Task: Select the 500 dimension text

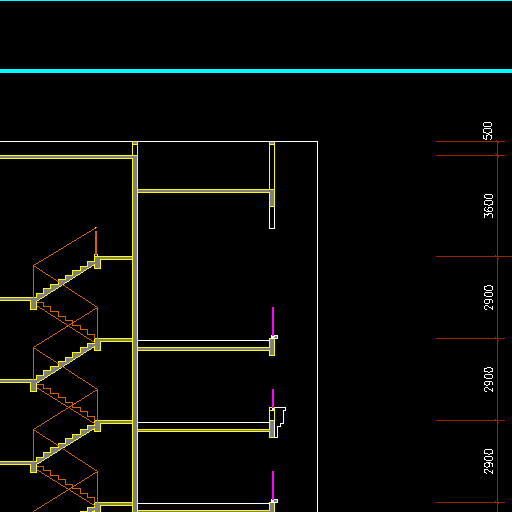Action: tap(488, 131)
